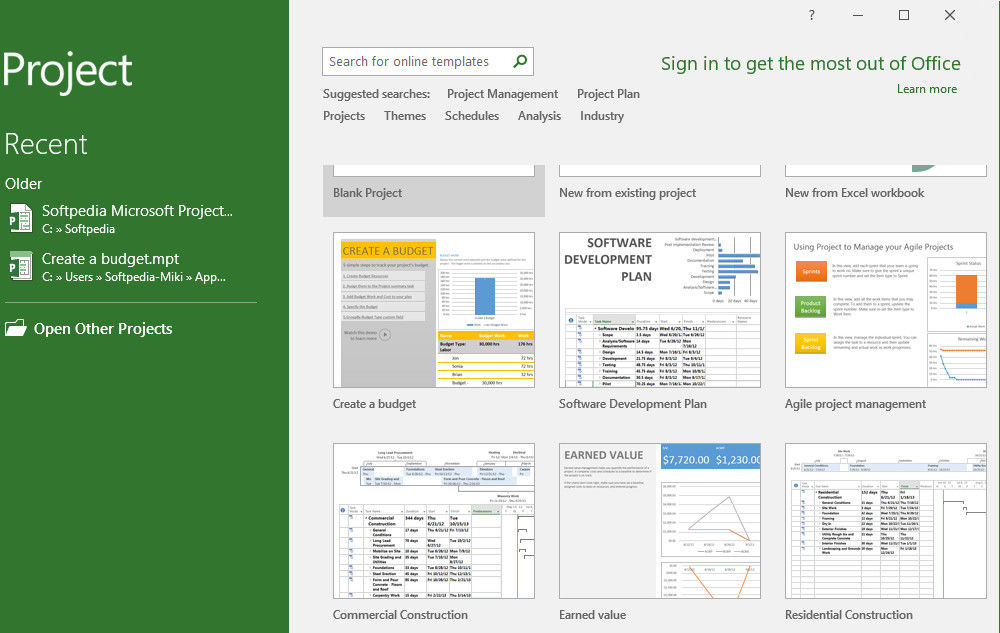Open the Commercial Construction template

pyautogui.click(x=433, y=522)
